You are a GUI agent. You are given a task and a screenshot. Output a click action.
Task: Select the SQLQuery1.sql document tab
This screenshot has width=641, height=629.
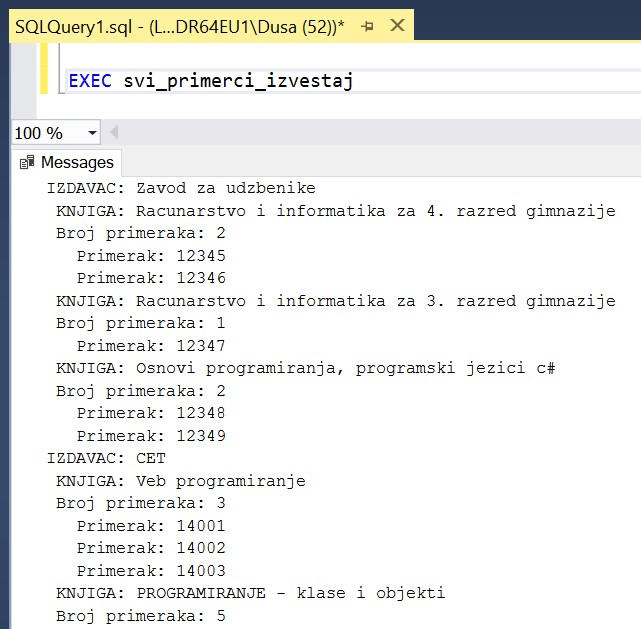(x=180, y=27)
